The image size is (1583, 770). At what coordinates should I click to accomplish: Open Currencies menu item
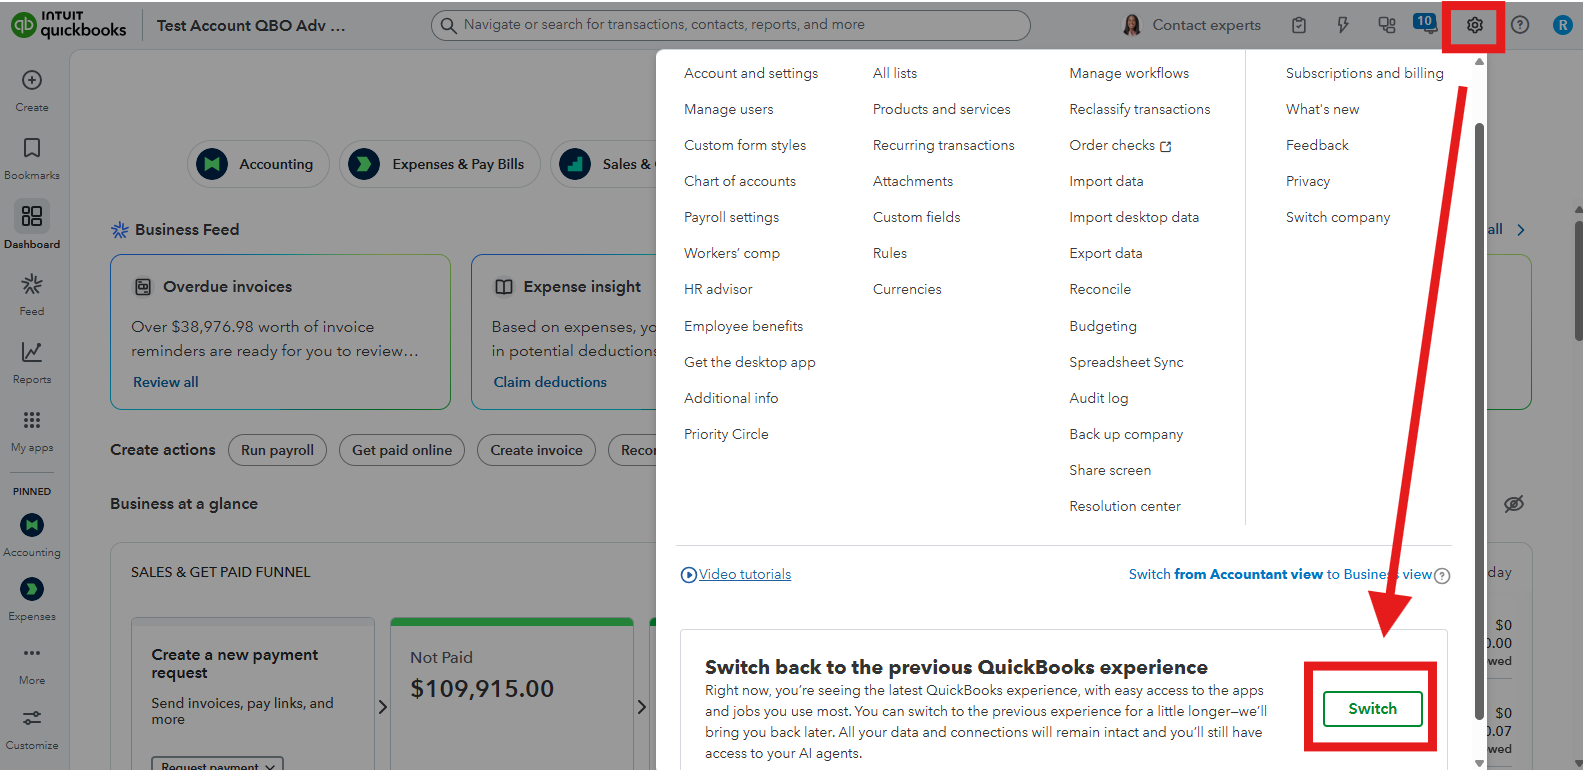point(907,289)
